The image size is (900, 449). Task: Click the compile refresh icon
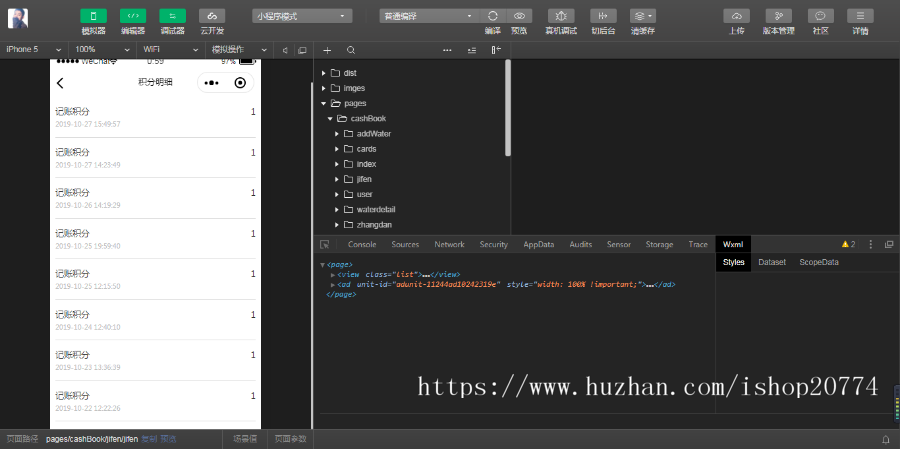click(x=492, y=16)
